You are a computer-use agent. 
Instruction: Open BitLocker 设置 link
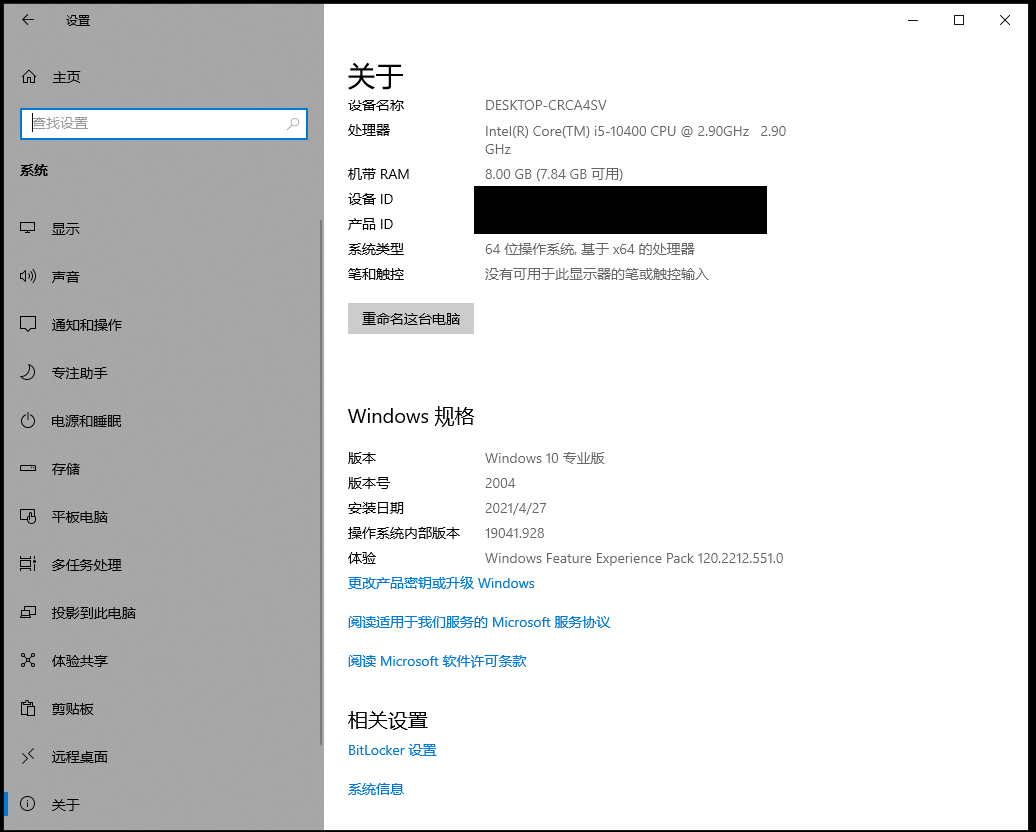(x=392, y=751)
